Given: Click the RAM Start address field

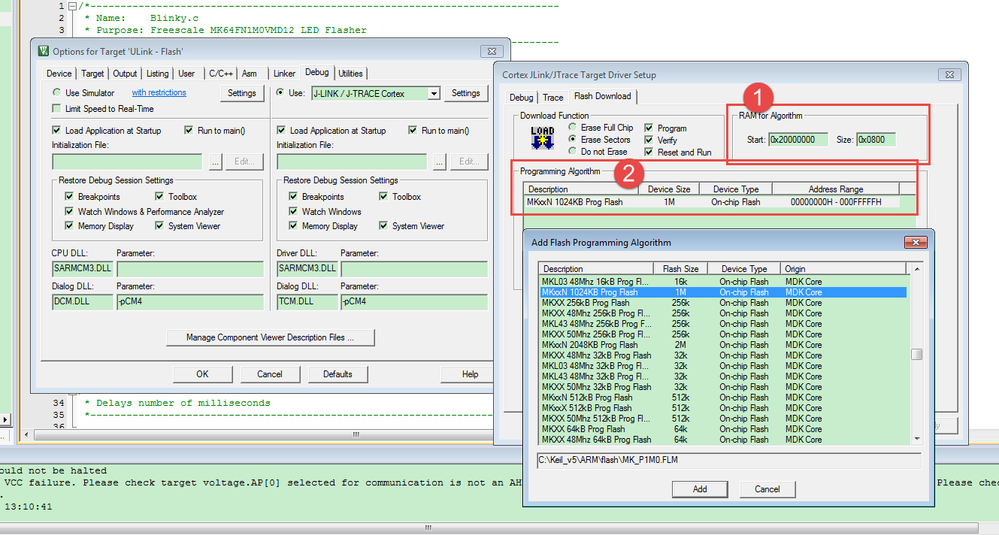Looking at the screenshot, I should (798, 139).
